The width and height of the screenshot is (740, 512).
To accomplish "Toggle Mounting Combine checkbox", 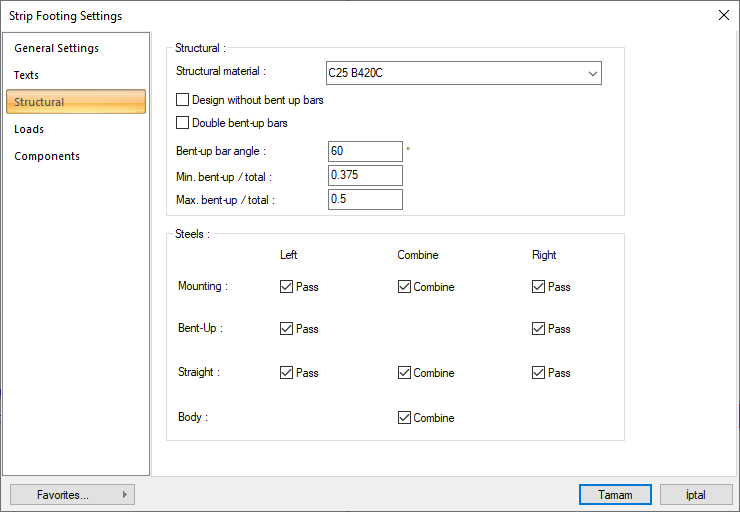I will click(404, 287).
